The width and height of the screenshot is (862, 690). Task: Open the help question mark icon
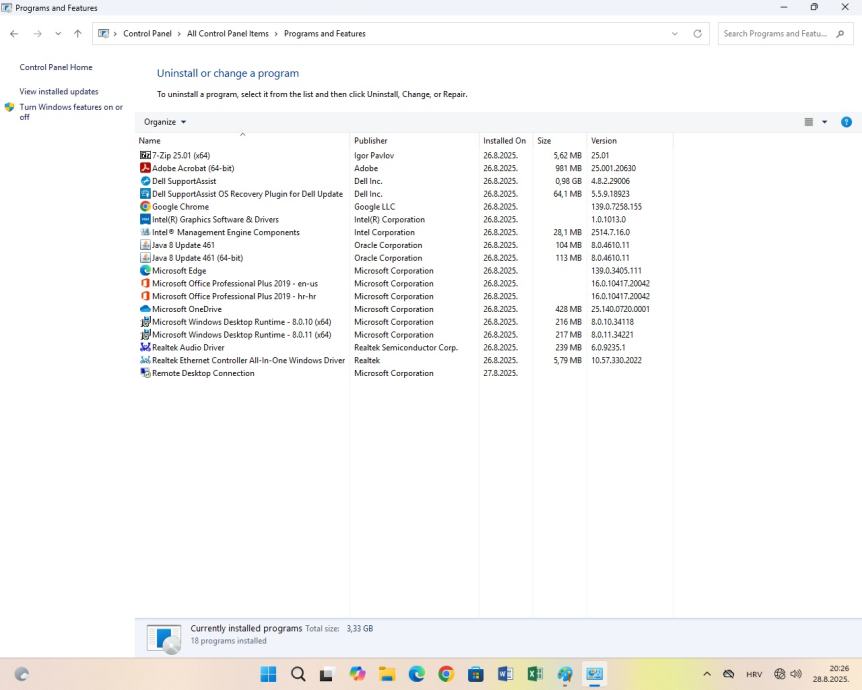coord(846,122)
